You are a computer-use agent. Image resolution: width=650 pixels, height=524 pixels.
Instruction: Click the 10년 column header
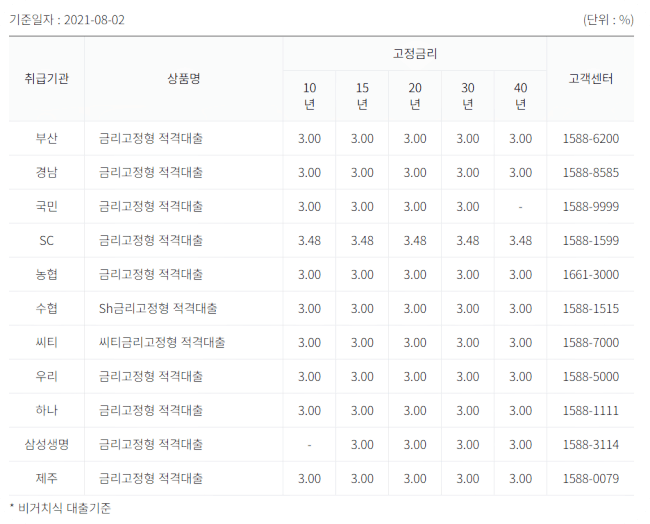(x=309, y=96)
